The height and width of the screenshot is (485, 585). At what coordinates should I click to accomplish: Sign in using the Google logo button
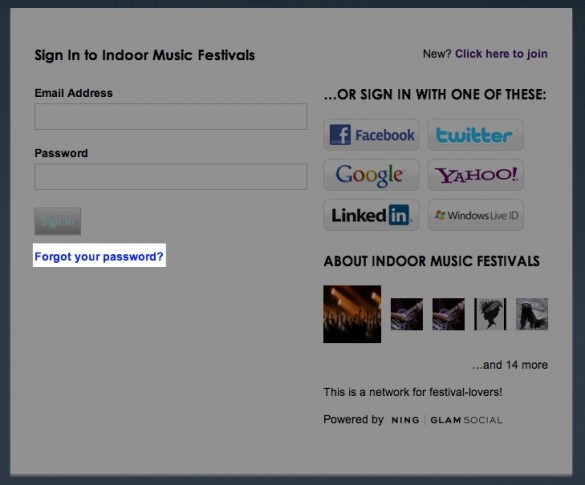coord(372,175)
